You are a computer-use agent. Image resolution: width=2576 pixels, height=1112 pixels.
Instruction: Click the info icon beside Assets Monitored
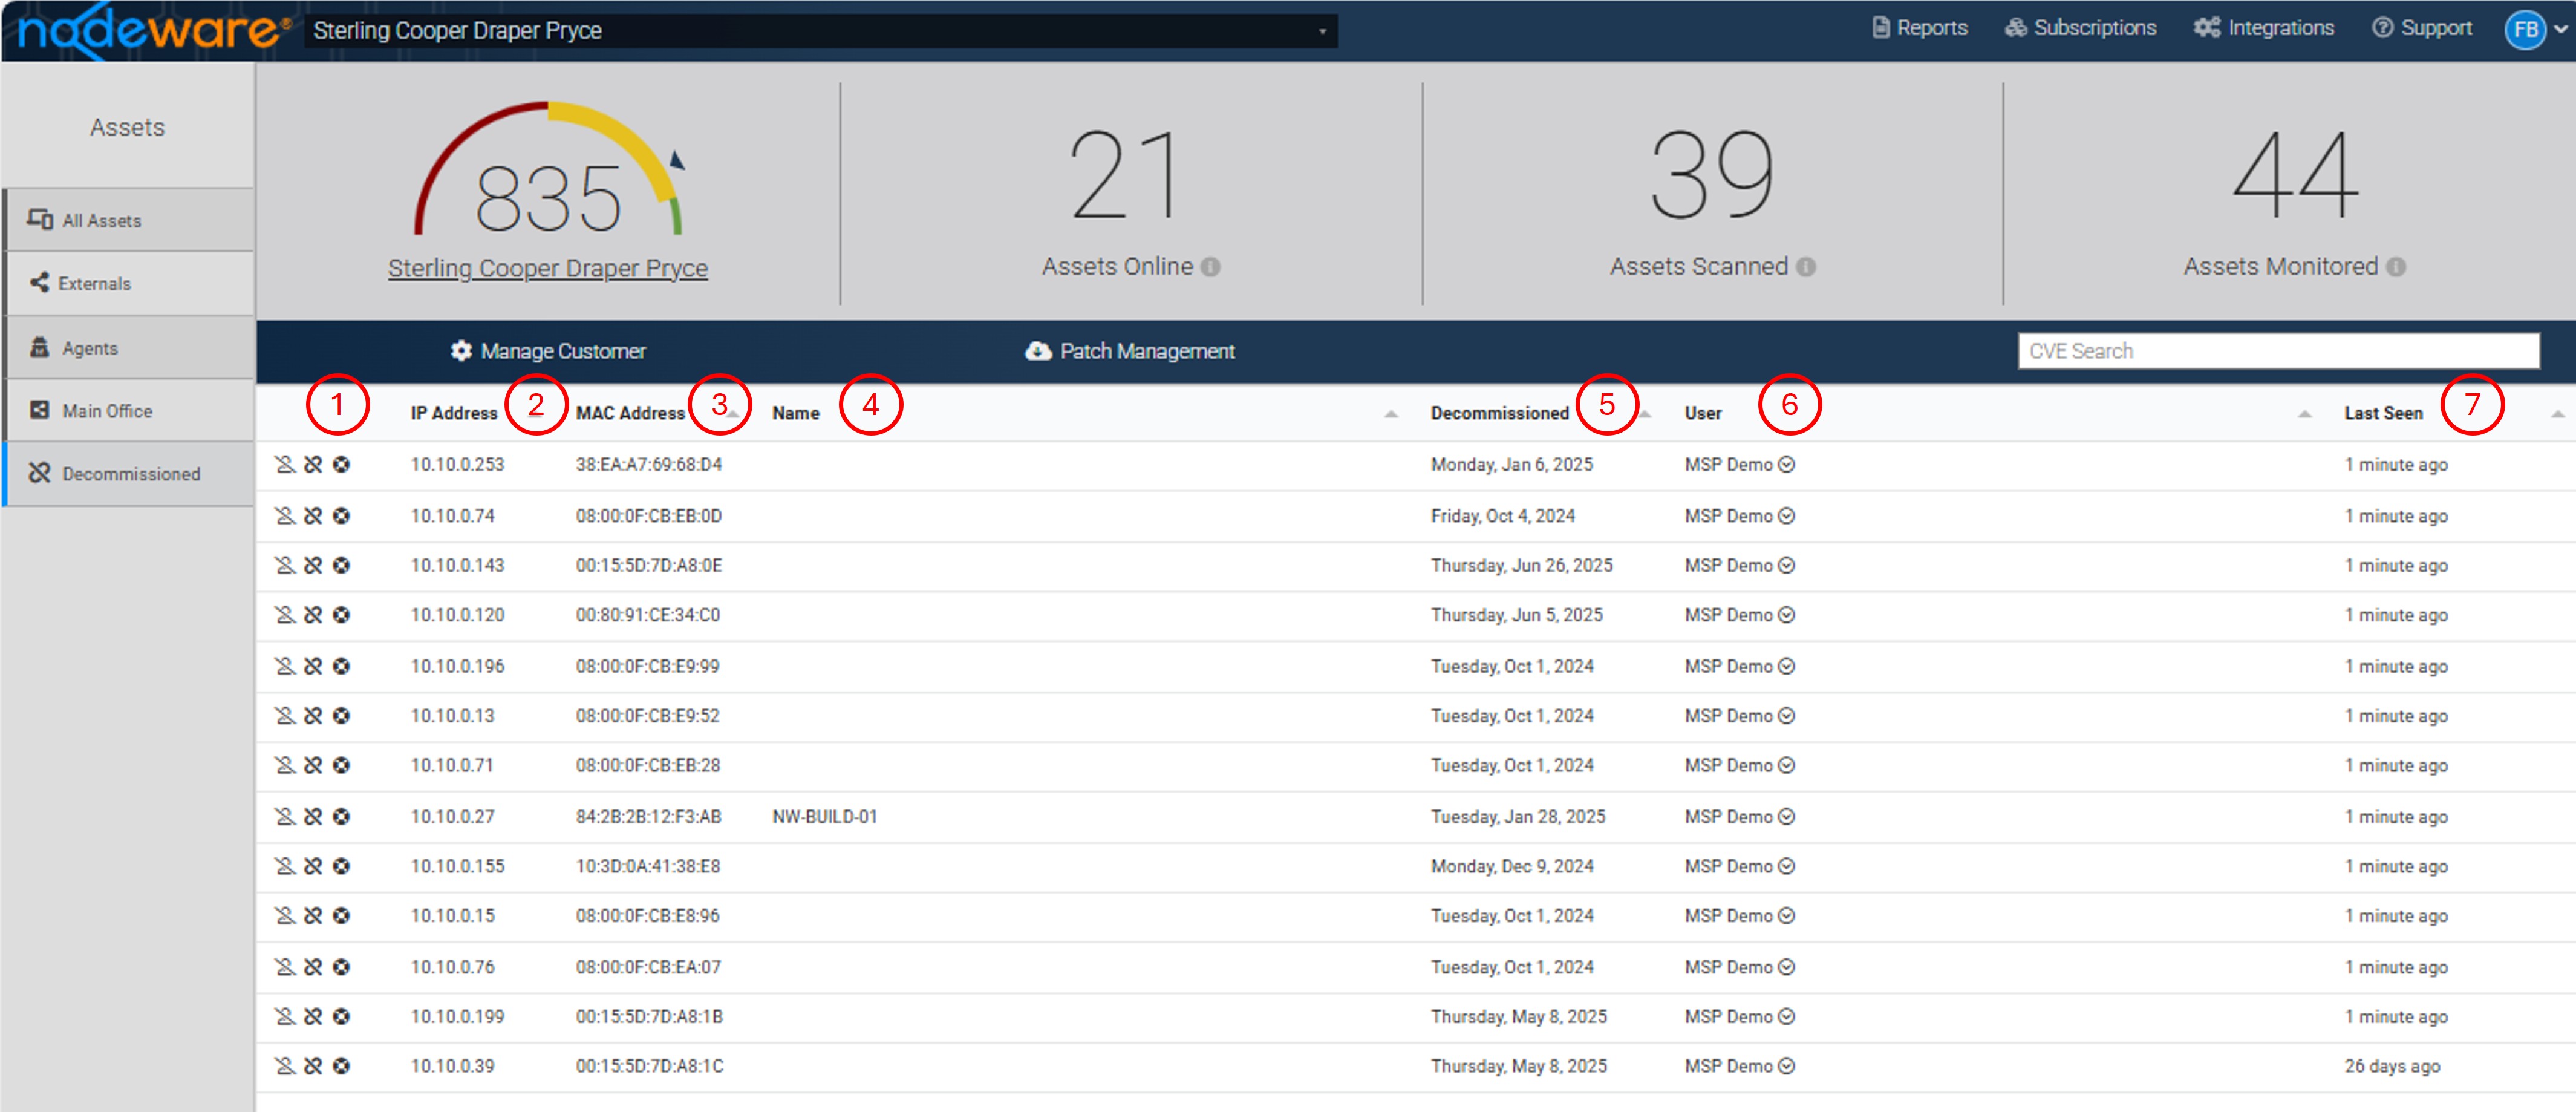[x=2396, y=267]
